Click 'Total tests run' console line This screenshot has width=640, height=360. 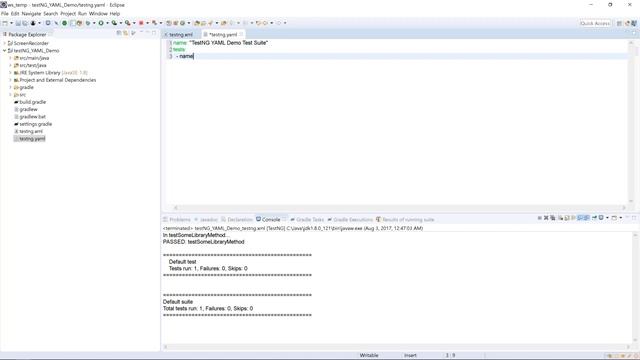[x=208, y=309]
